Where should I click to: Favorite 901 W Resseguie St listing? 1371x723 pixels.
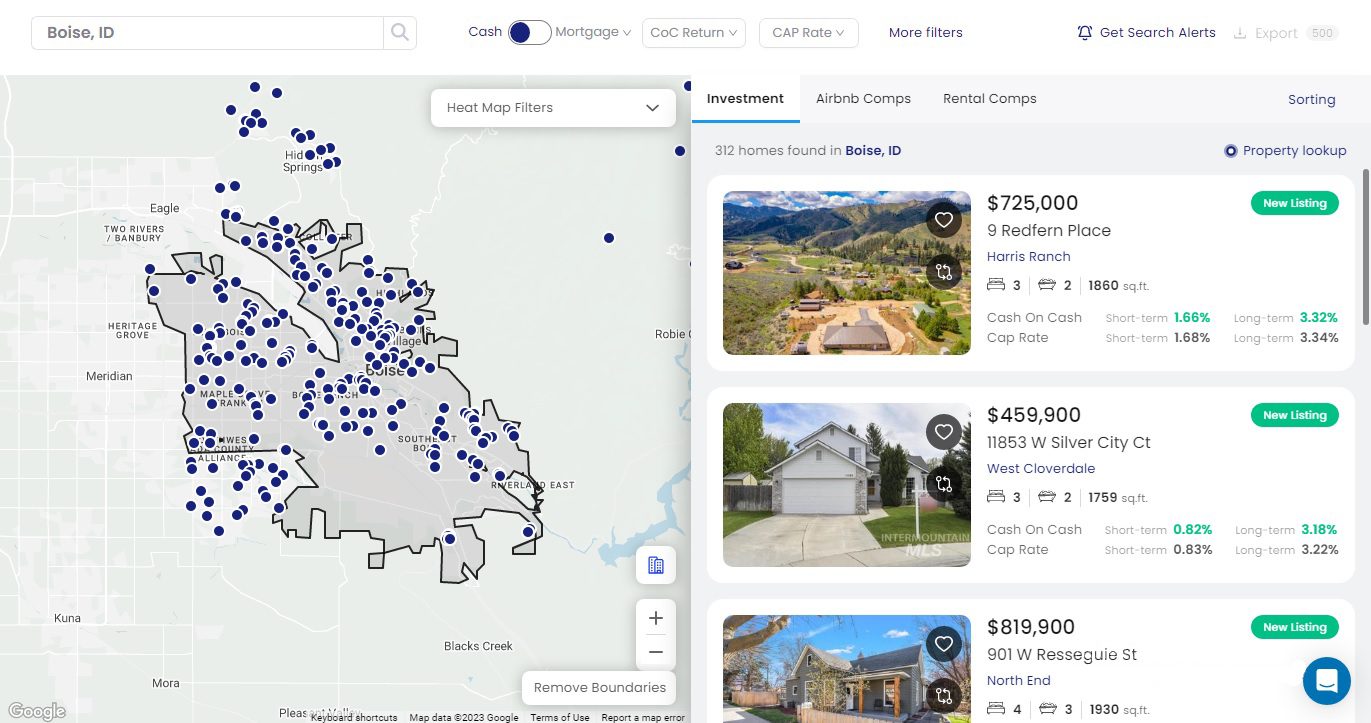[x=943, y=643]
